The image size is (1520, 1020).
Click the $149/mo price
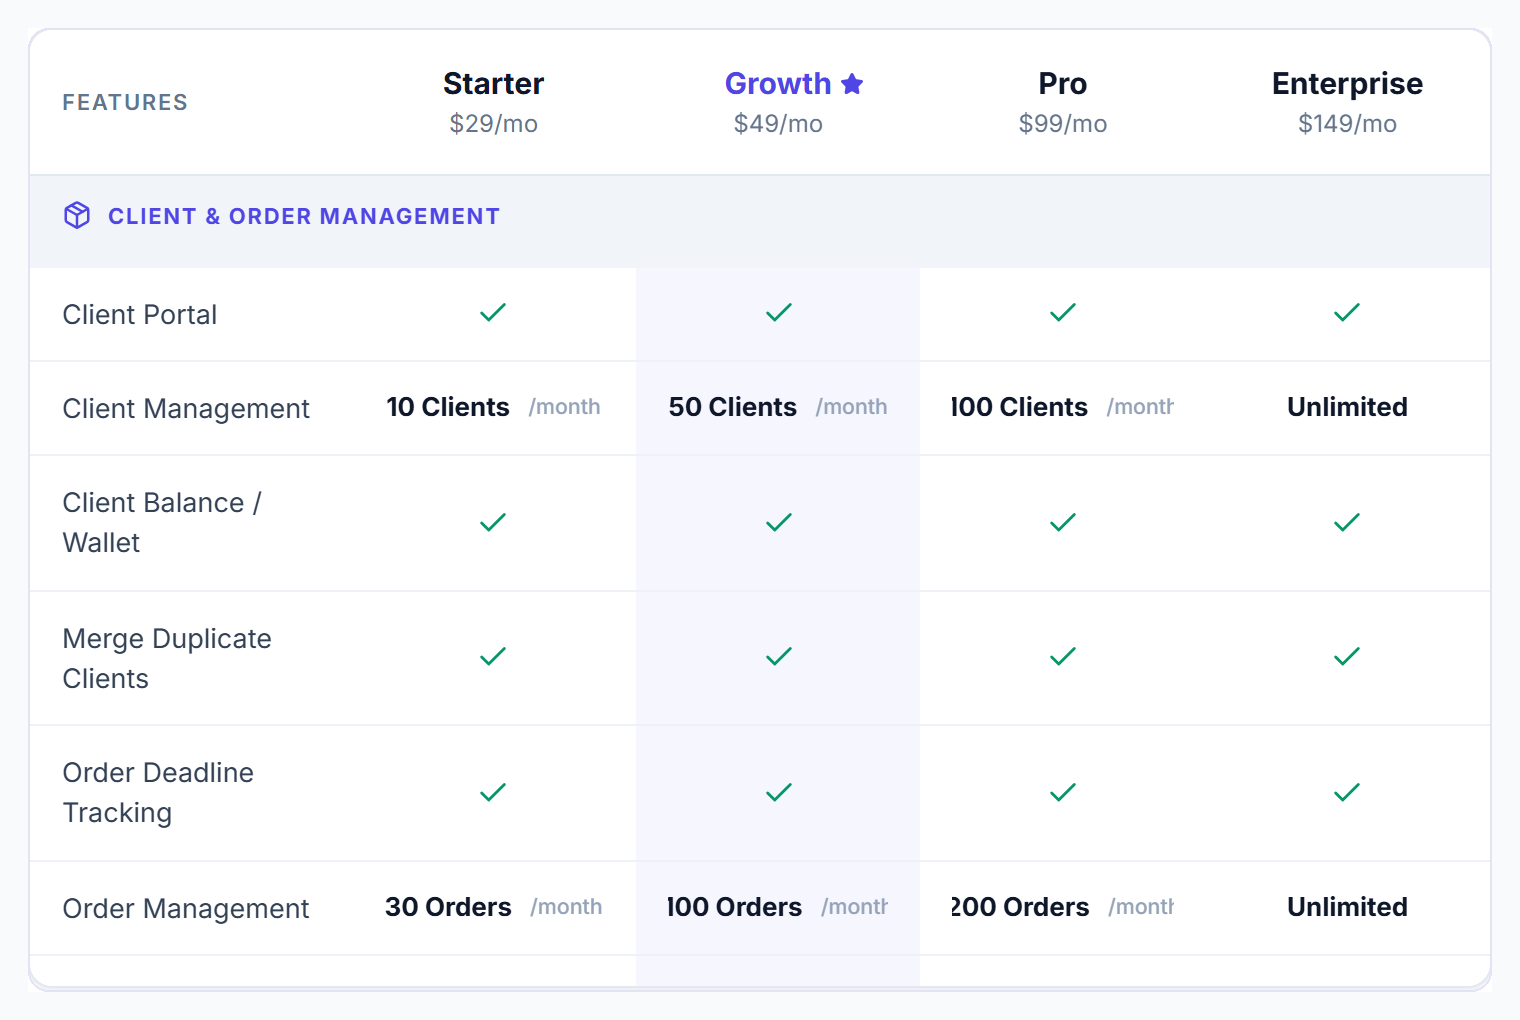click(1347, 124)
